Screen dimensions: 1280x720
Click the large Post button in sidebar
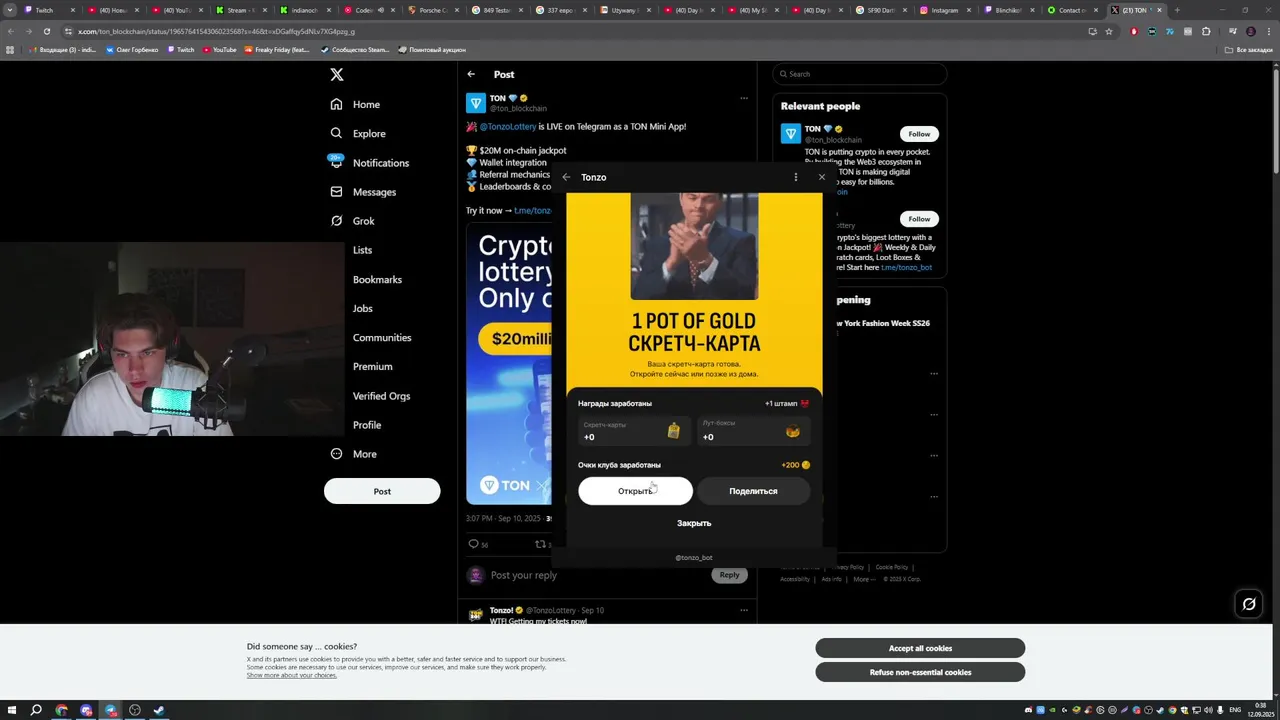382,491
